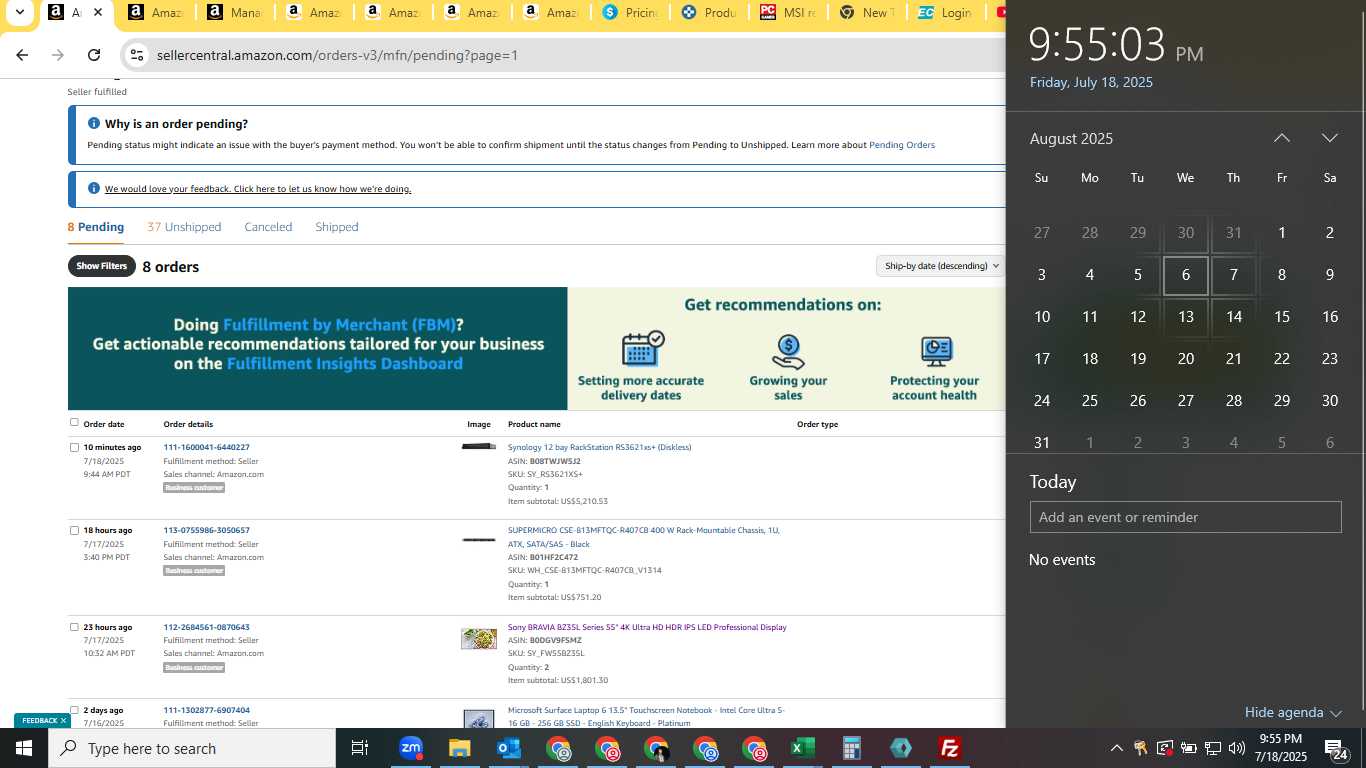This screenshot has width=1366, height=768.
Task: Click the volume speaker tray icon
Action: pyautogui.click(x=1236, y=748)
